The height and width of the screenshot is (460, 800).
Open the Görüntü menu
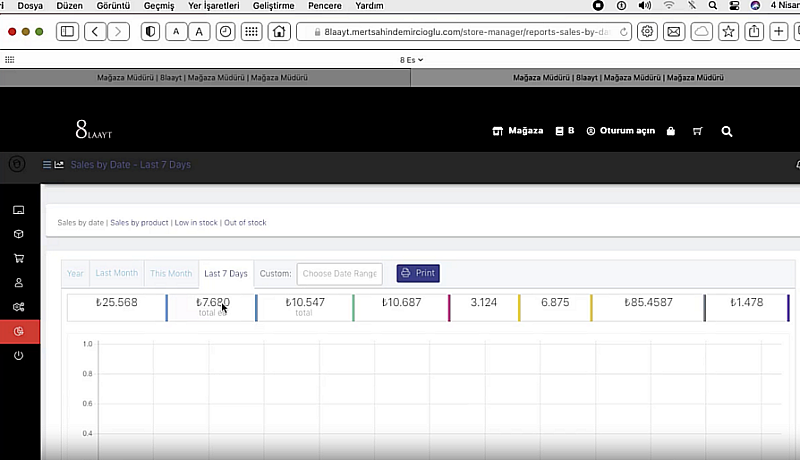click(x=113, y=6)
